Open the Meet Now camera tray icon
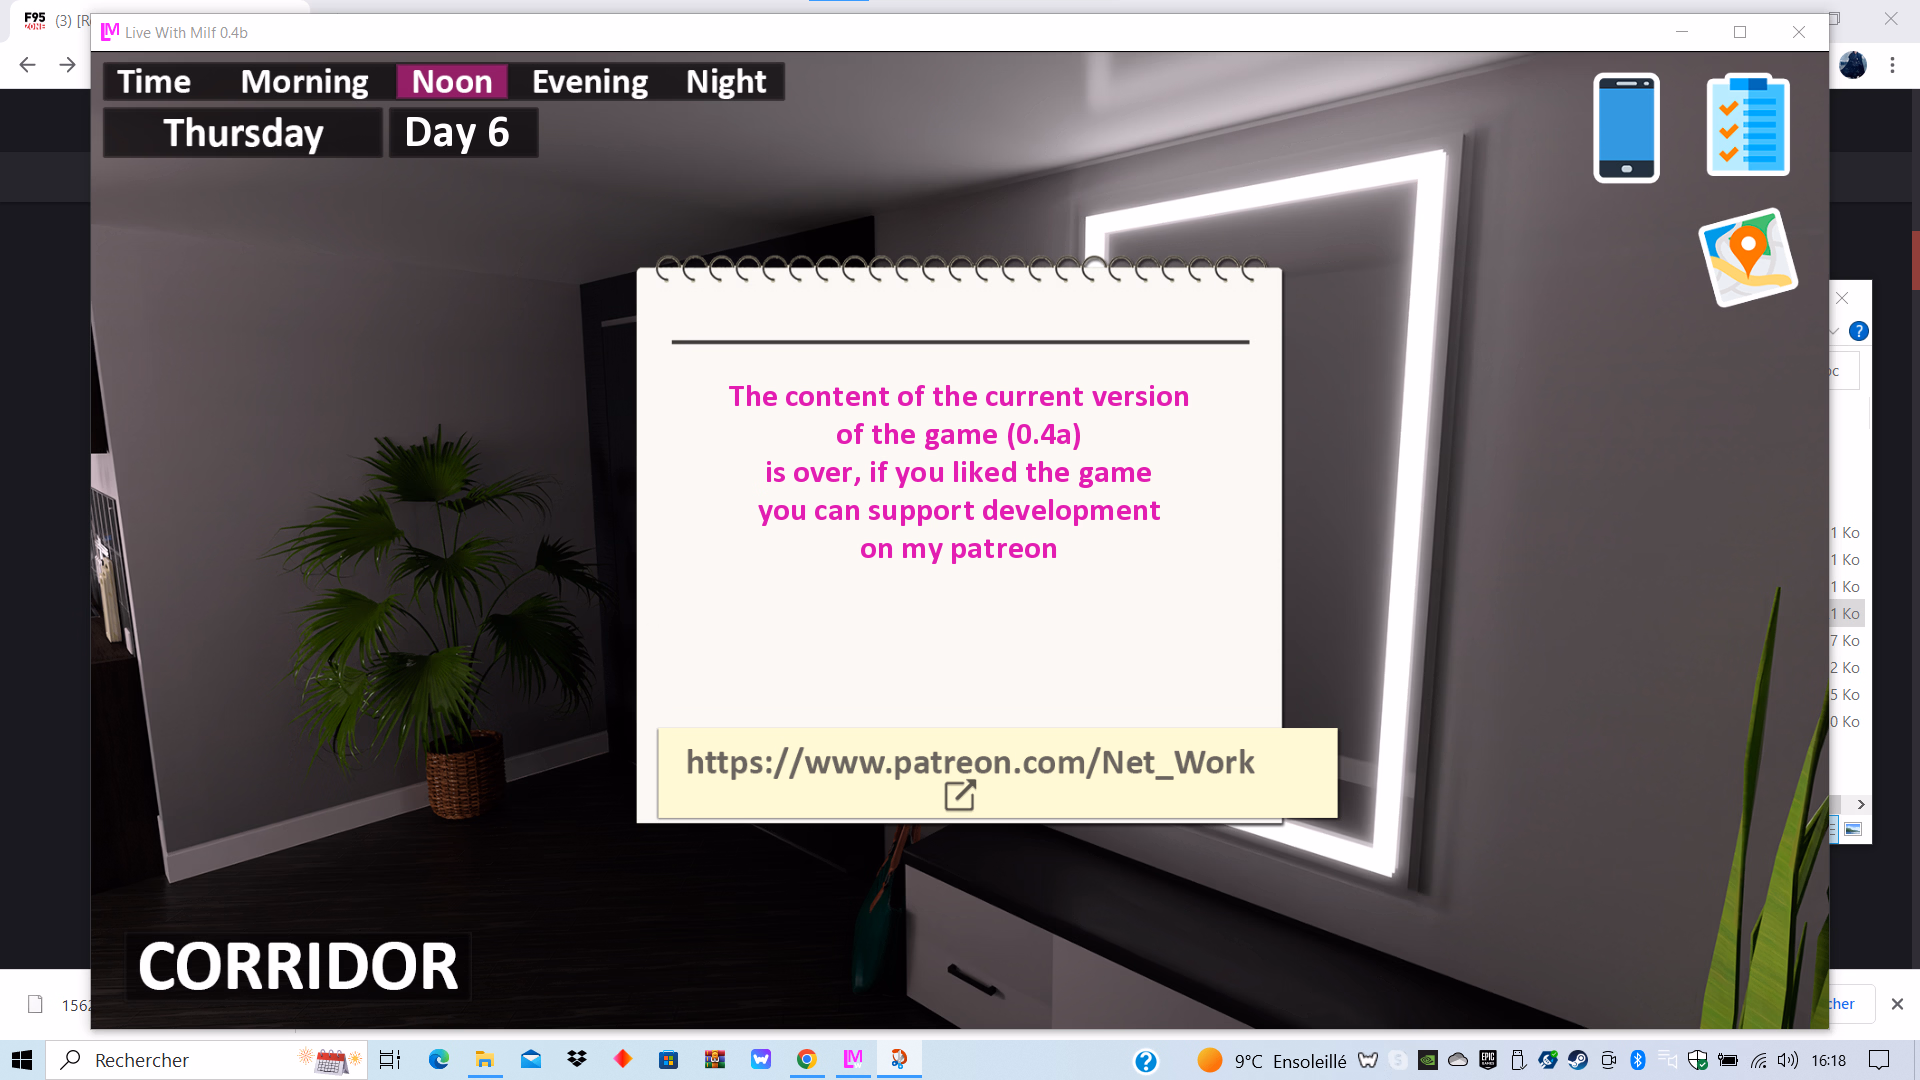Image resolution: width=1920 pixels, height=1080 pixels. click(x=1608, y=1060)
